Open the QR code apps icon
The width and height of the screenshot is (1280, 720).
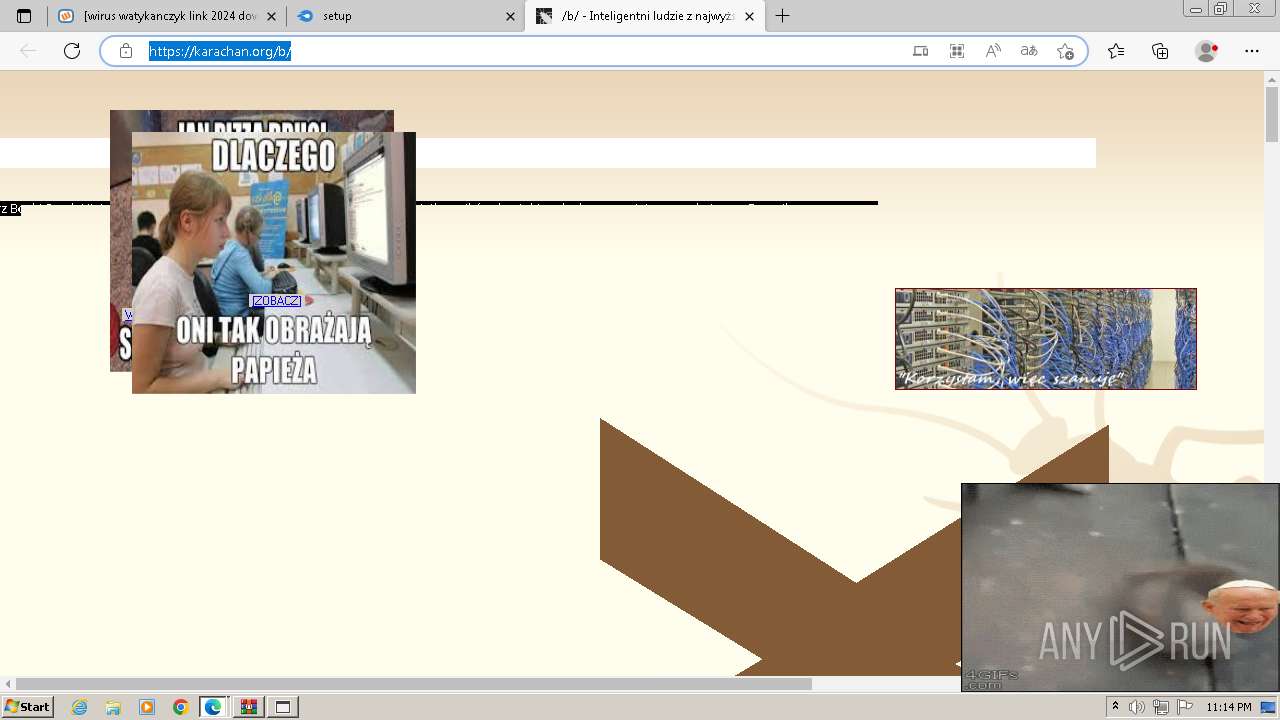coord(957,51)
